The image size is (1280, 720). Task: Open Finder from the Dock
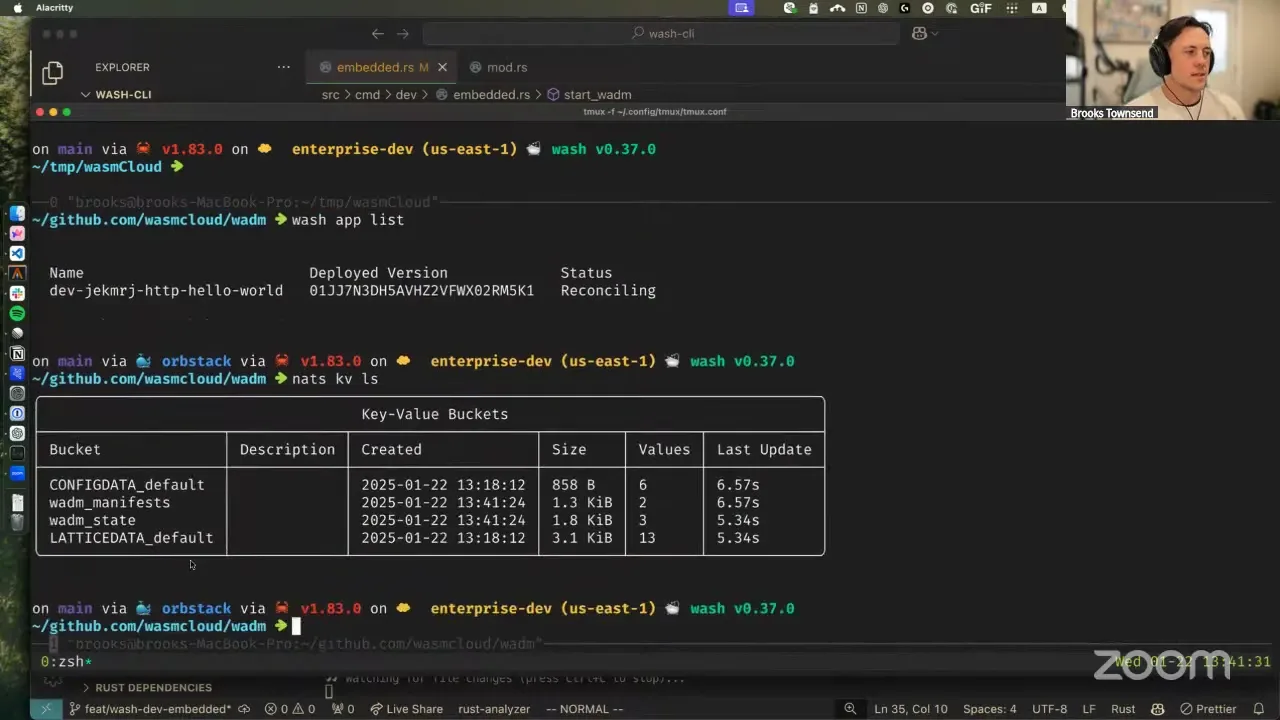point(17,213)
